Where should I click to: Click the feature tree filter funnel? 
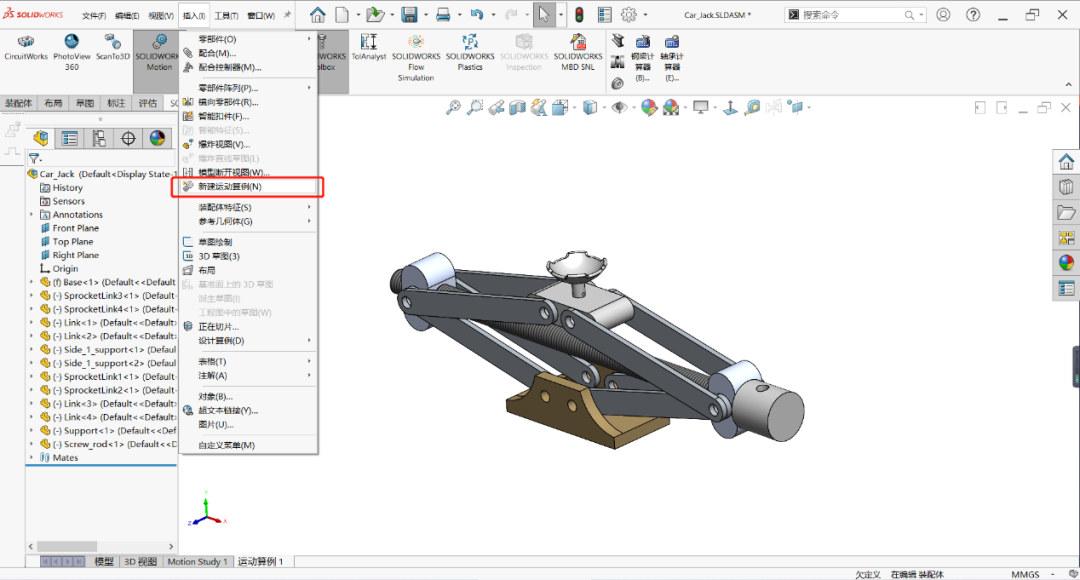point(34,159)
